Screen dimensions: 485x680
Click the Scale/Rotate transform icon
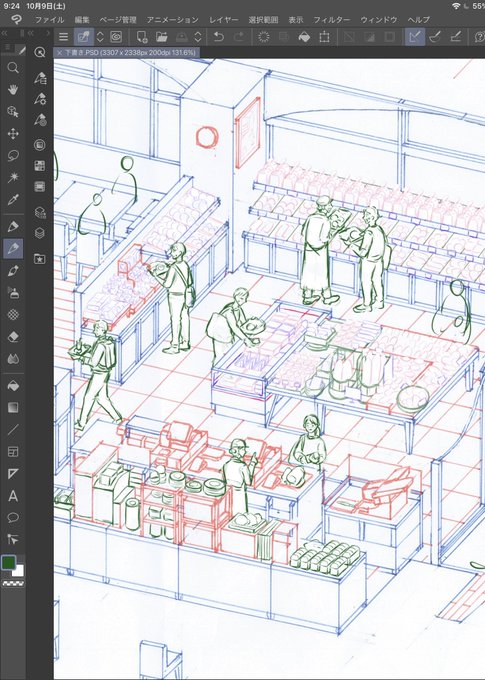pos(324,37)
